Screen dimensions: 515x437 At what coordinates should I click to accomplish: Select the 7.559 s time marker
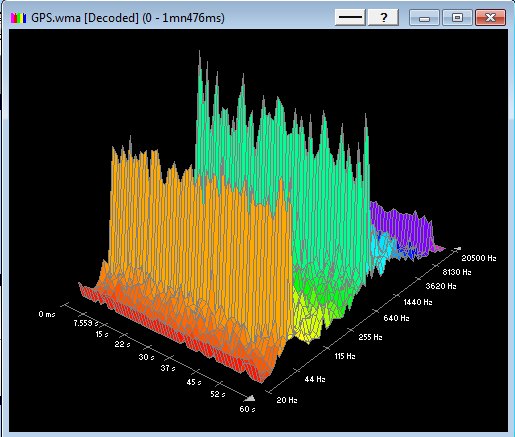point(86,323)
